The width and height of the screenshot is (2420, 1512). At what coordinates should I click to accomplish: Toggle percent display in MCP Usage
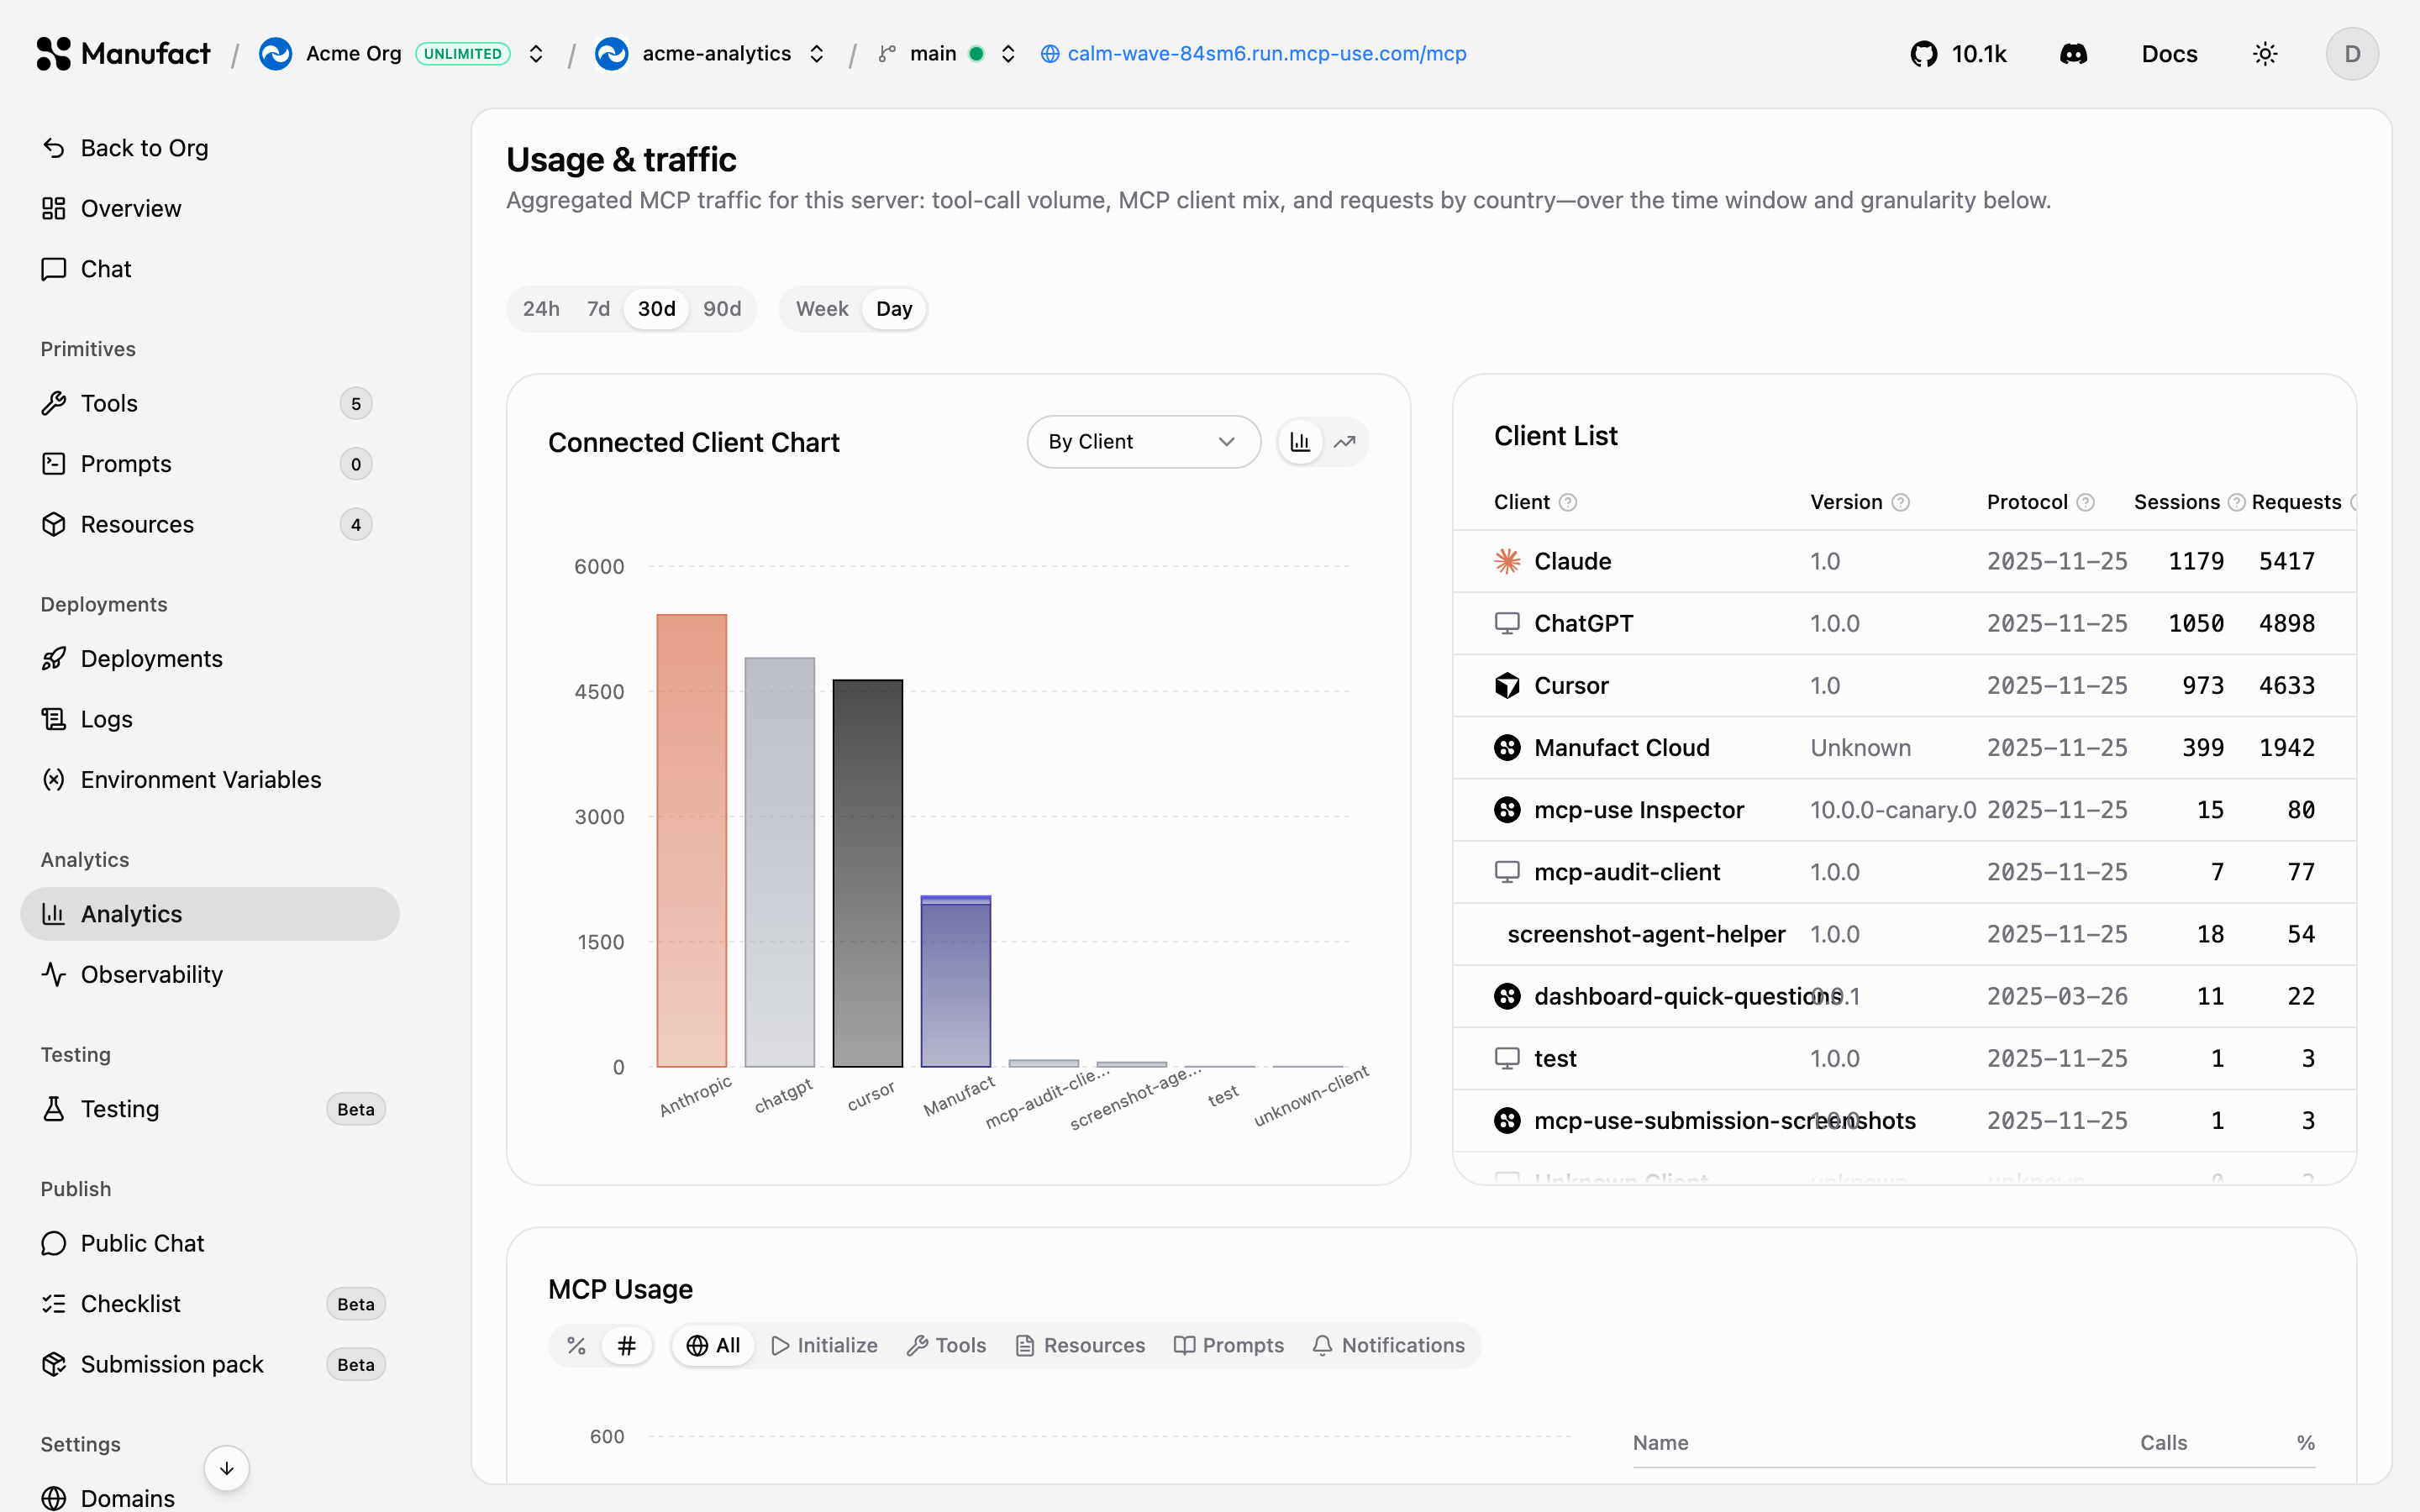click(576, 1346)
